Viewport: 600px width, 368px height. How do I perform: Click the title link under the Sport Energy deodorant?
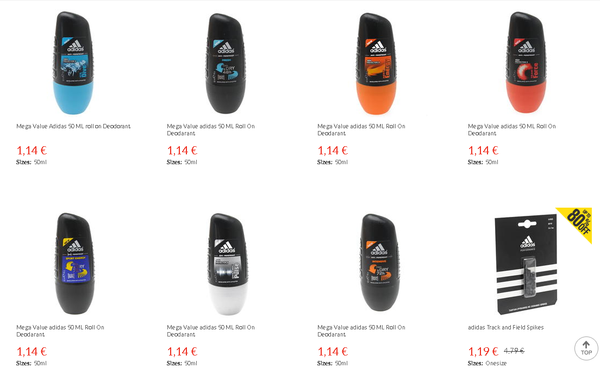pyautogui.click(x=60, y=331)
